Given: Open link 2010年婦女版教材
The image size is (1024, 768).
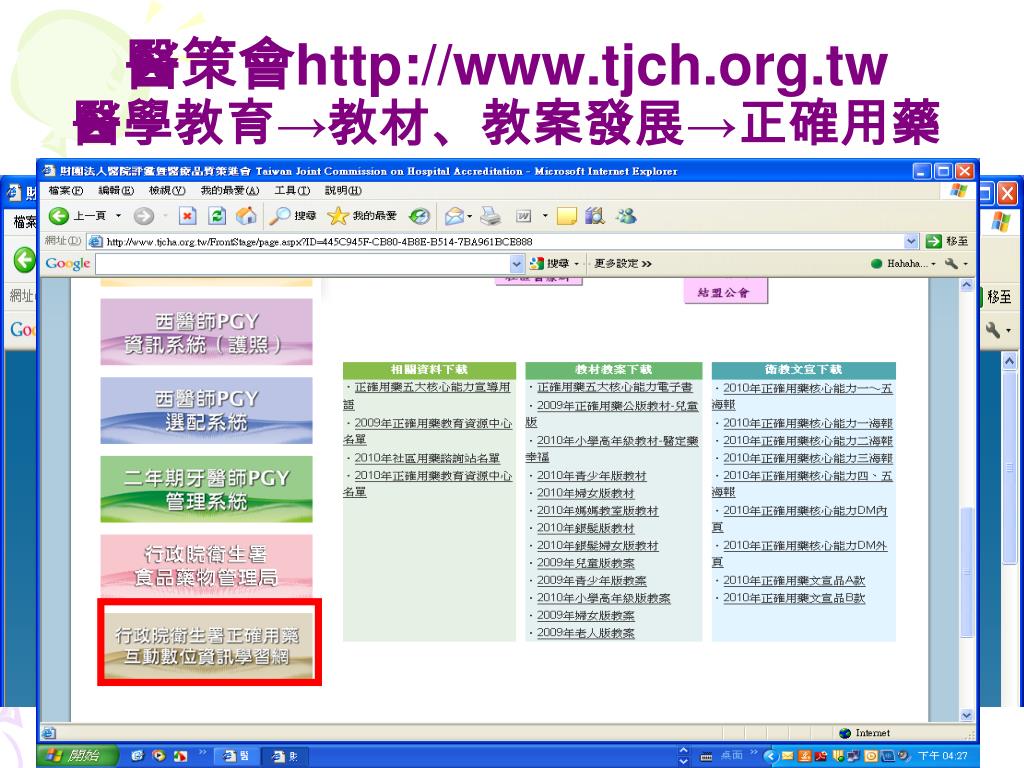Looking at the screenshot, I should tap(586, 494).
